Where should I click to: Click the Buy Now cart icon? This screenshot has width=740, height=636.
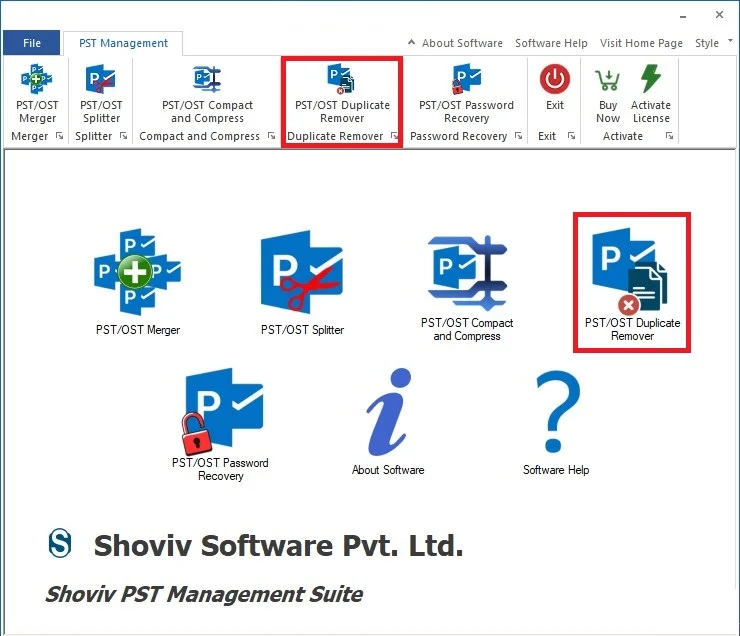point(607,80)
